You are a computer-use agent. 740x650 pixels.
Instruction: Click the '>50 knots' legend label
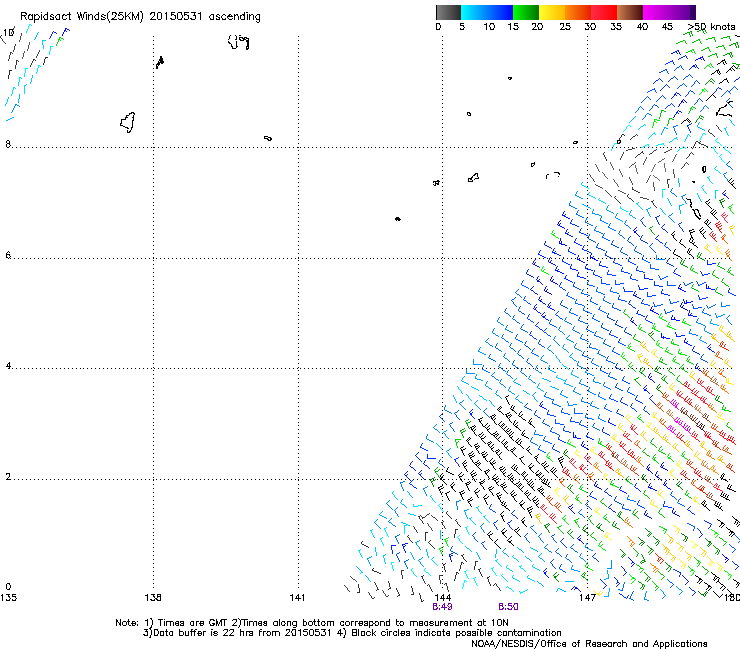[x=711, y=27]
